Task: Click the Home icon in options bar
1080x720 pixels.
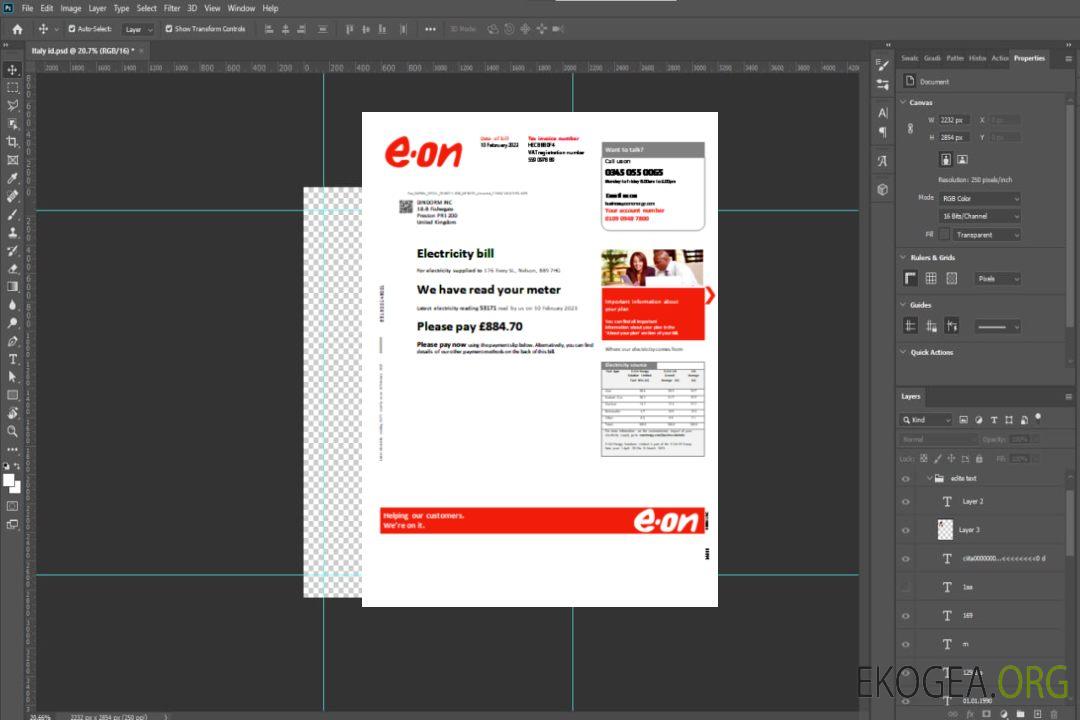Action: pyautogui.click(x=17, y=29)
